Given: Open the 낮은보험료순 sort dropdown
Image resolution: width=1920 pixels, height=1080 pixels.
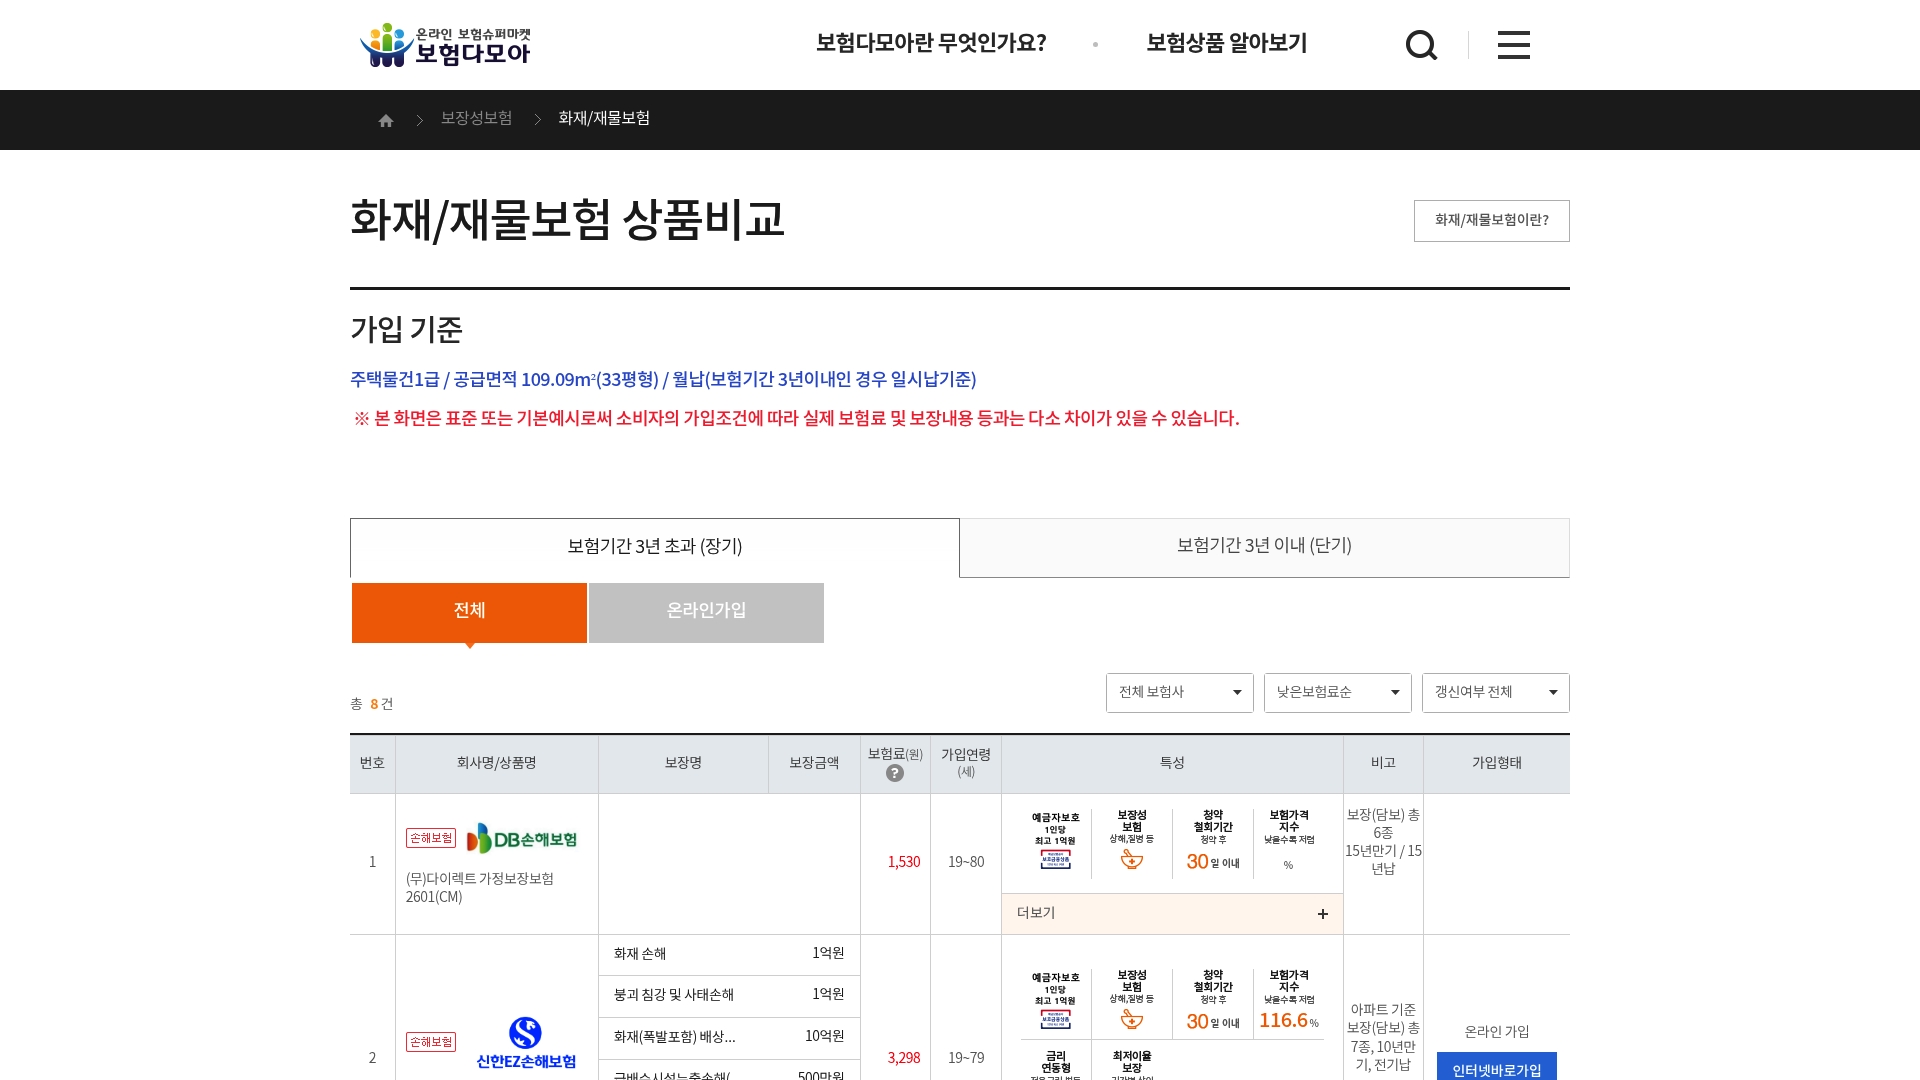Looking at the screenshot, I should (x=1337, y=693).
